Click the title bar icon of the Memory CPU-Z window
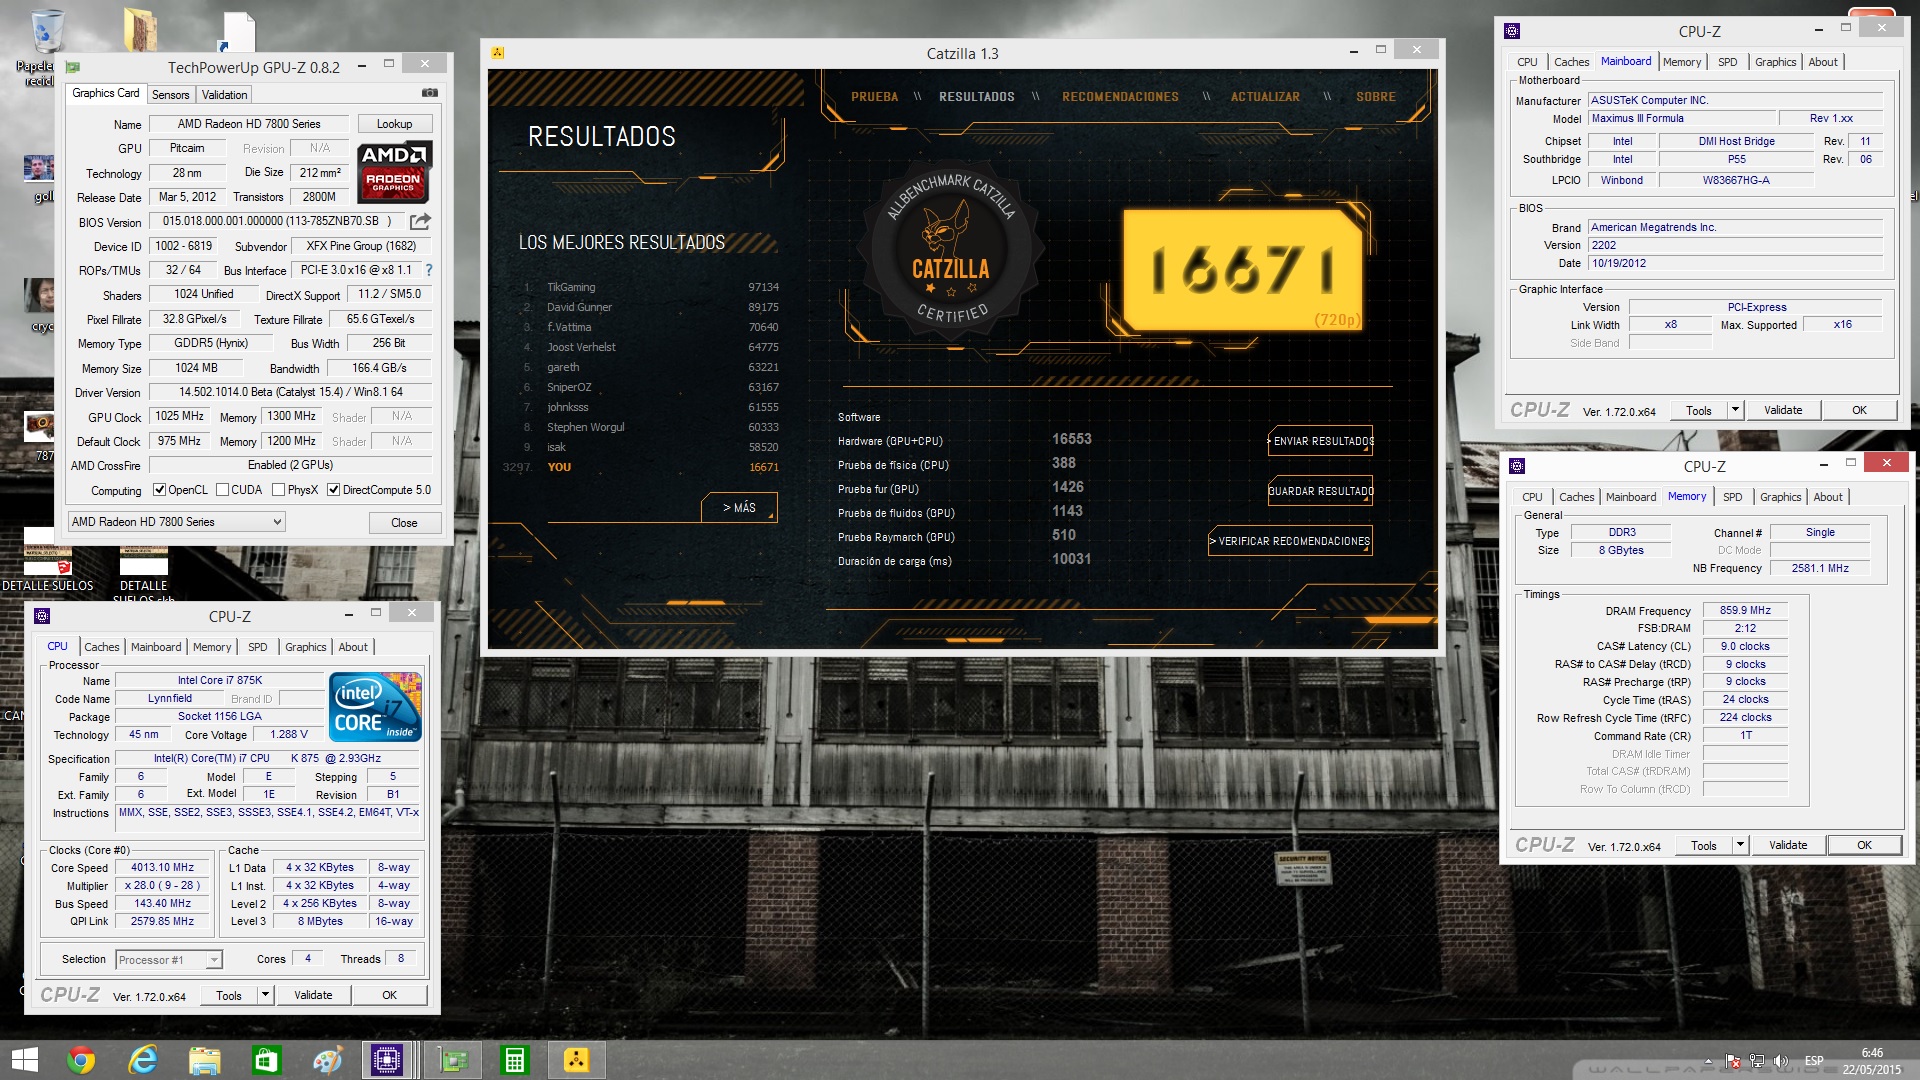 [x=1517, y=466]
